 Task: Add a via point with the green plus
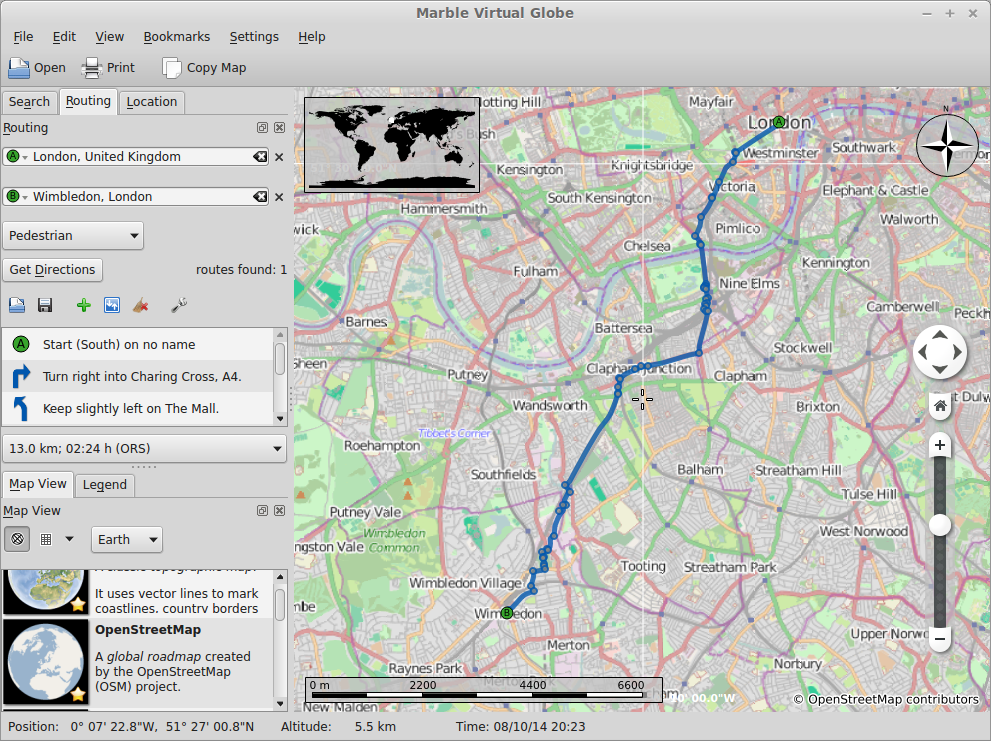[x=83, y=305]
